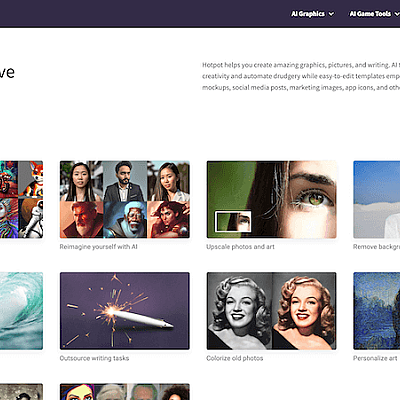
Task: Select the Personalize art painting thumbnail
Action: tap(377, 311)
